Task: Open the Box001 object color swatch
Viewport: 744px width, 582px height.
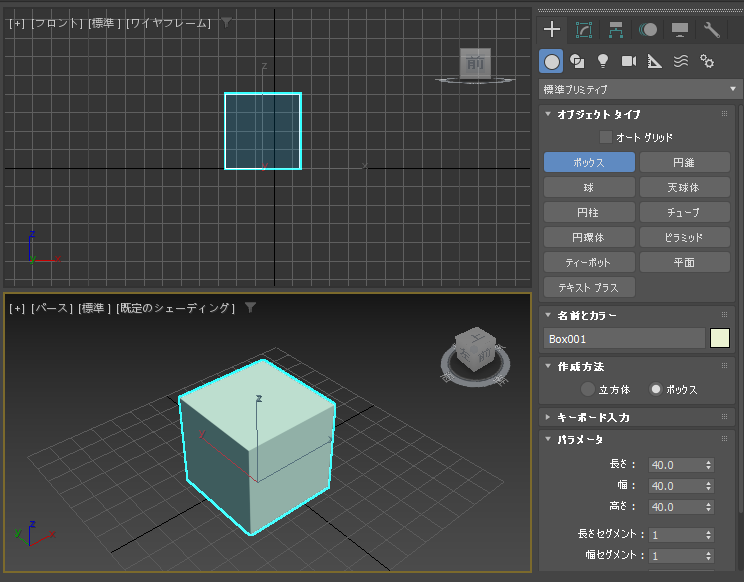Action: [720, 339]
